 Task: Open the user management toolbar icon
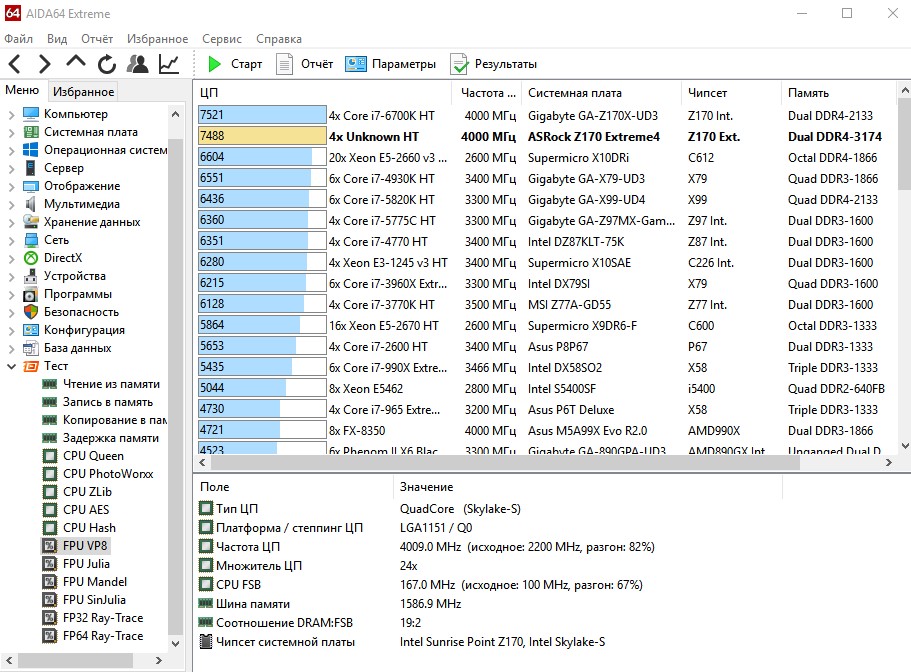(138, 63)
